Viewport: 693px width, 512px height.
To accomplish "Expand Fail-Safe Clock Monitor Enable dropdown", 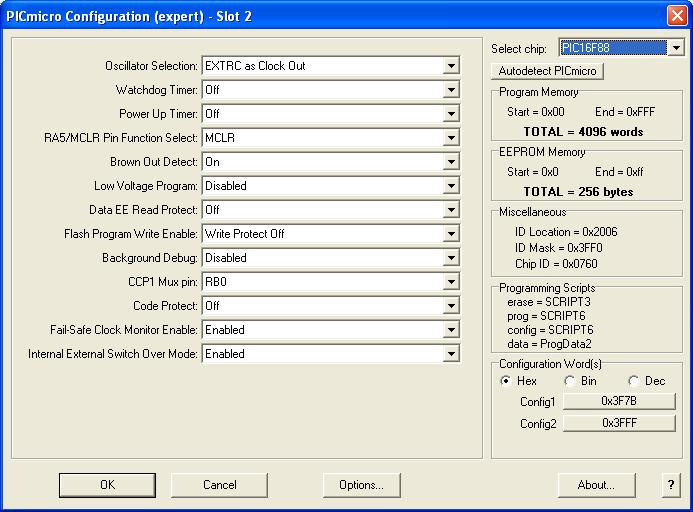I will (x=451, y=330).
